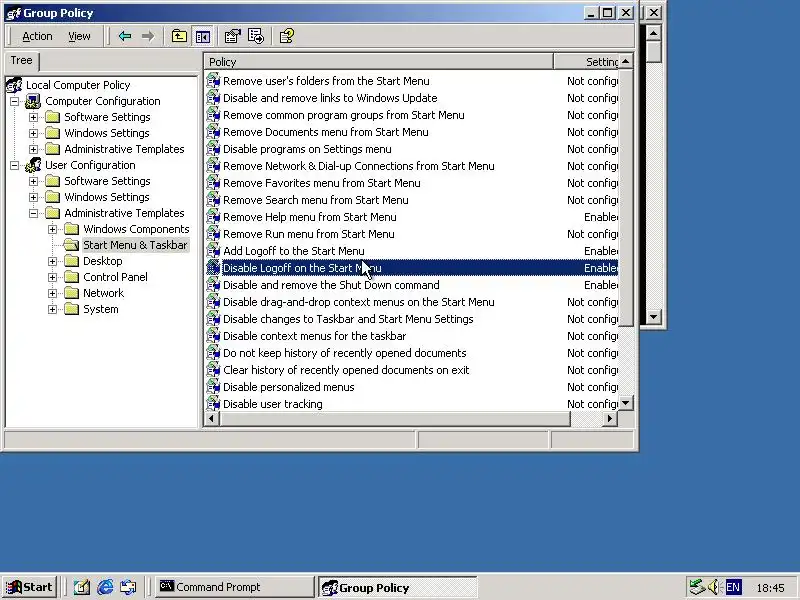Expand the Control Panel node
The image size is (800, 600).
point(53,277)
